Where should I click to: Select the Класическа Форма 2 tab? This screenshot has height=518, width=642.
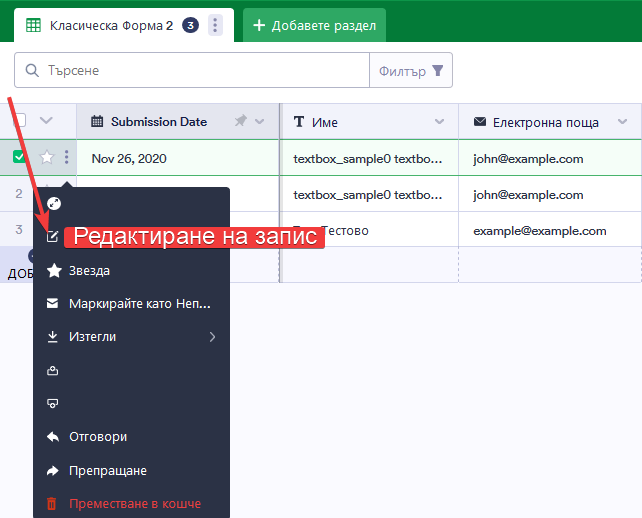124,25
